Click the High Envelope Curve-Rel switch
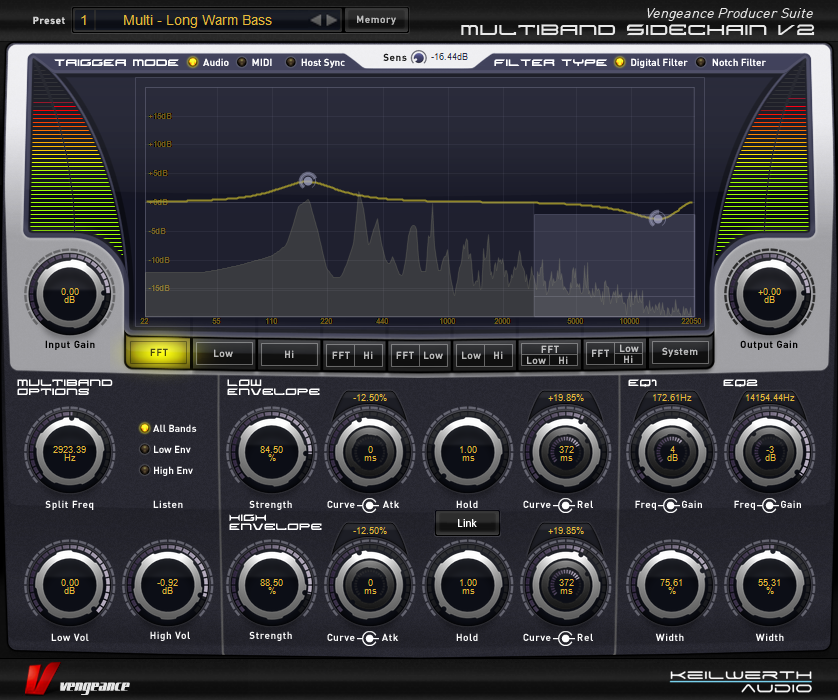This screenshot has height=700, width=838. point(565,637)
